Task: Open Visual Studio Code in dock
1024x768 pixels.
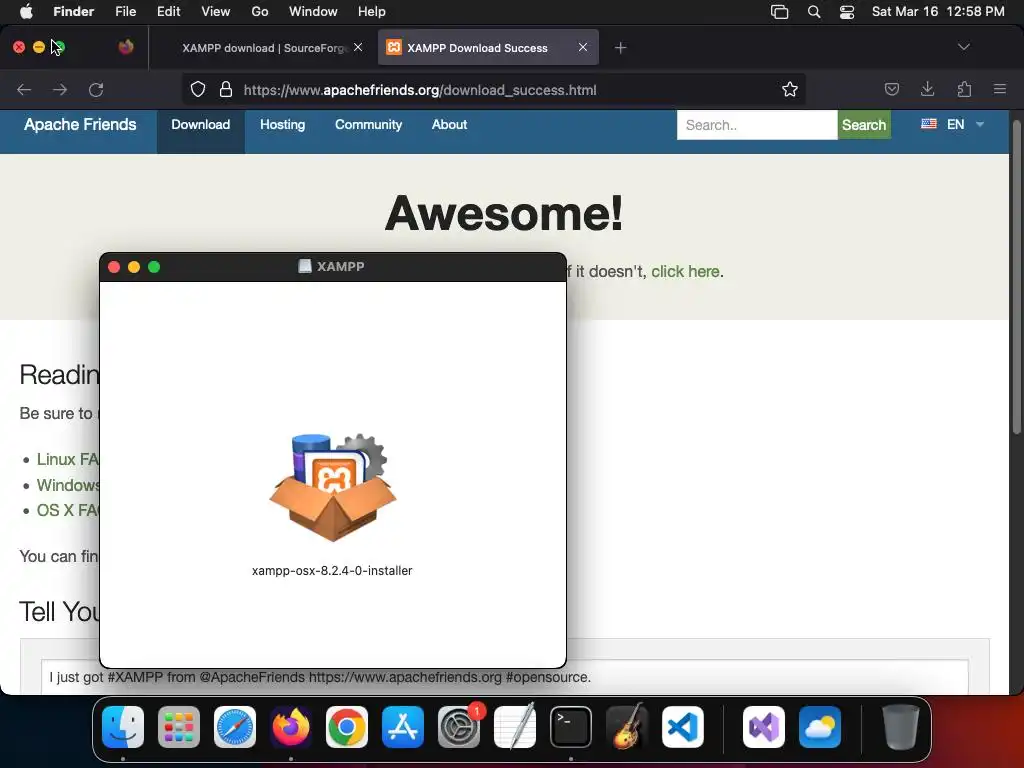Action: tap(683, 727)
